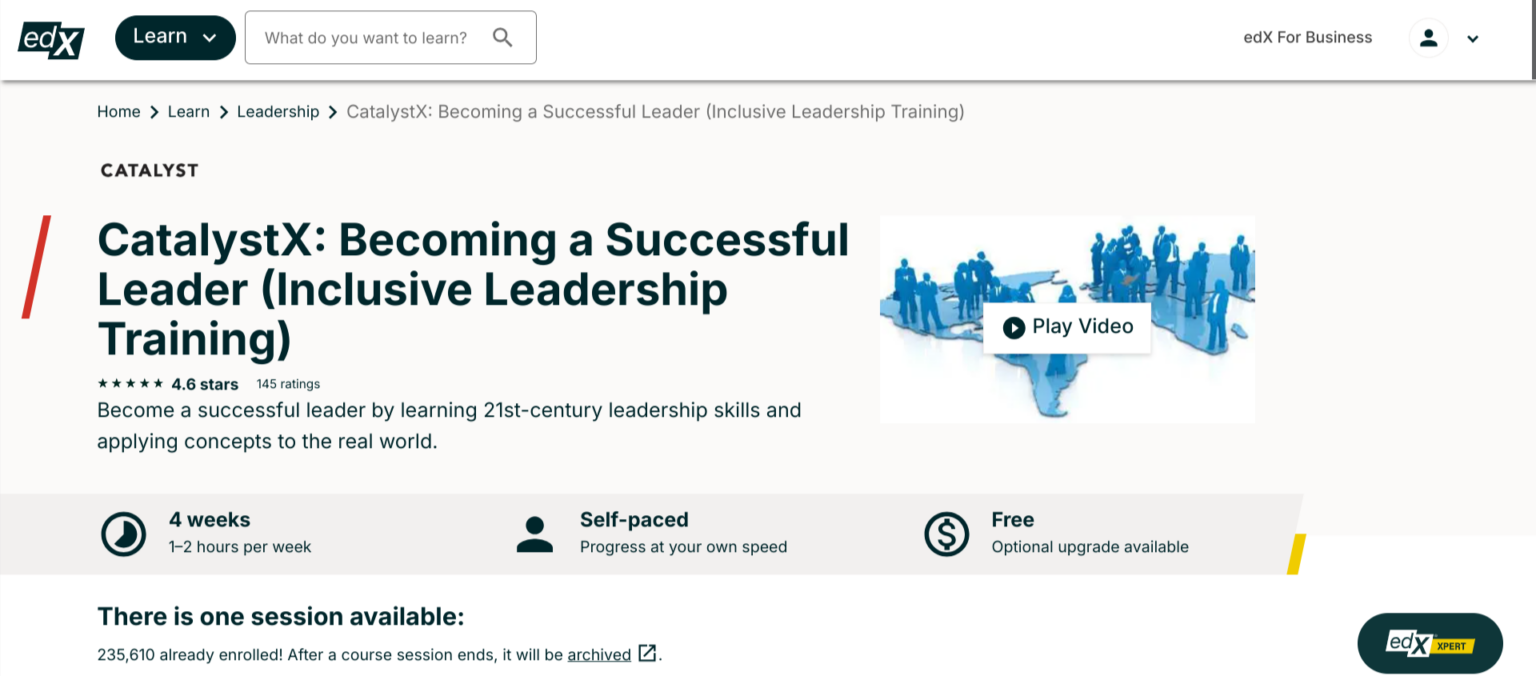Open the user account icon

pyautogui.click(x=1428, y=37)
